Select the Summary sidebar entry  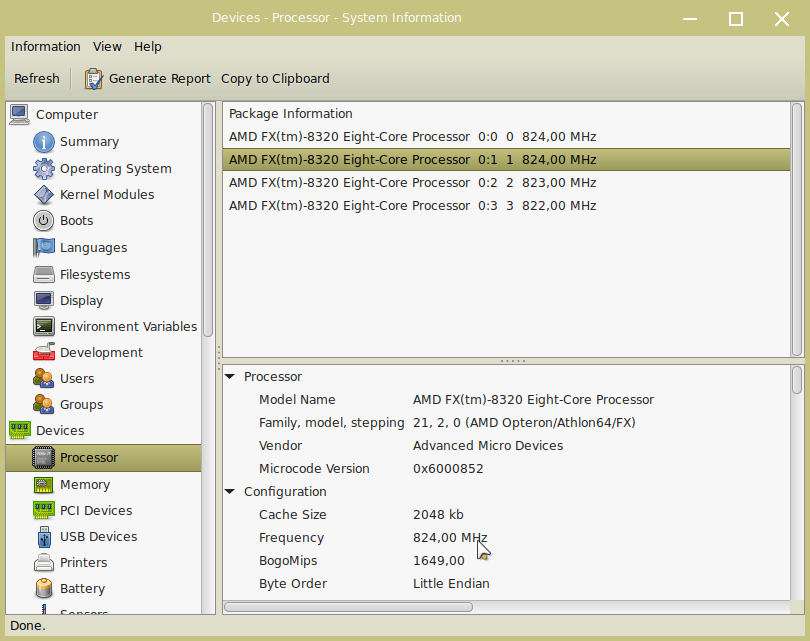click(103, 142)
